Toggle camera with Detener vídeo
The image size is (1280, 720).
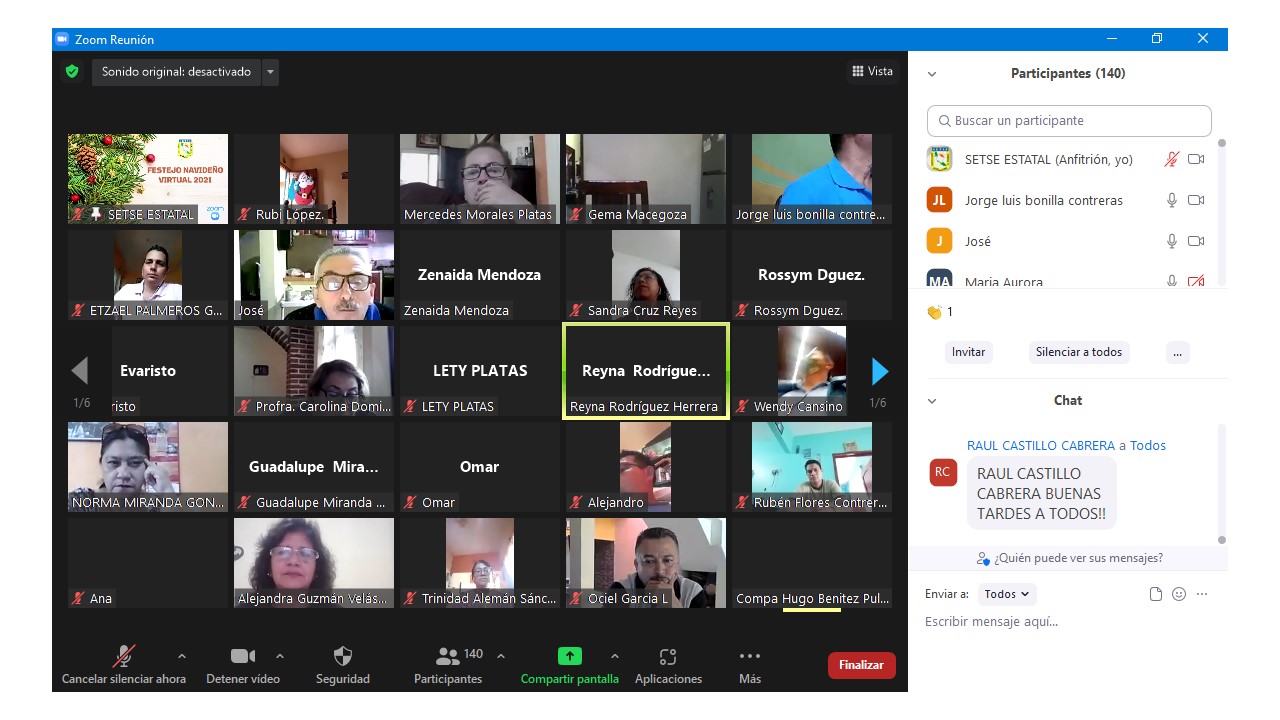(x=243, y=657)
